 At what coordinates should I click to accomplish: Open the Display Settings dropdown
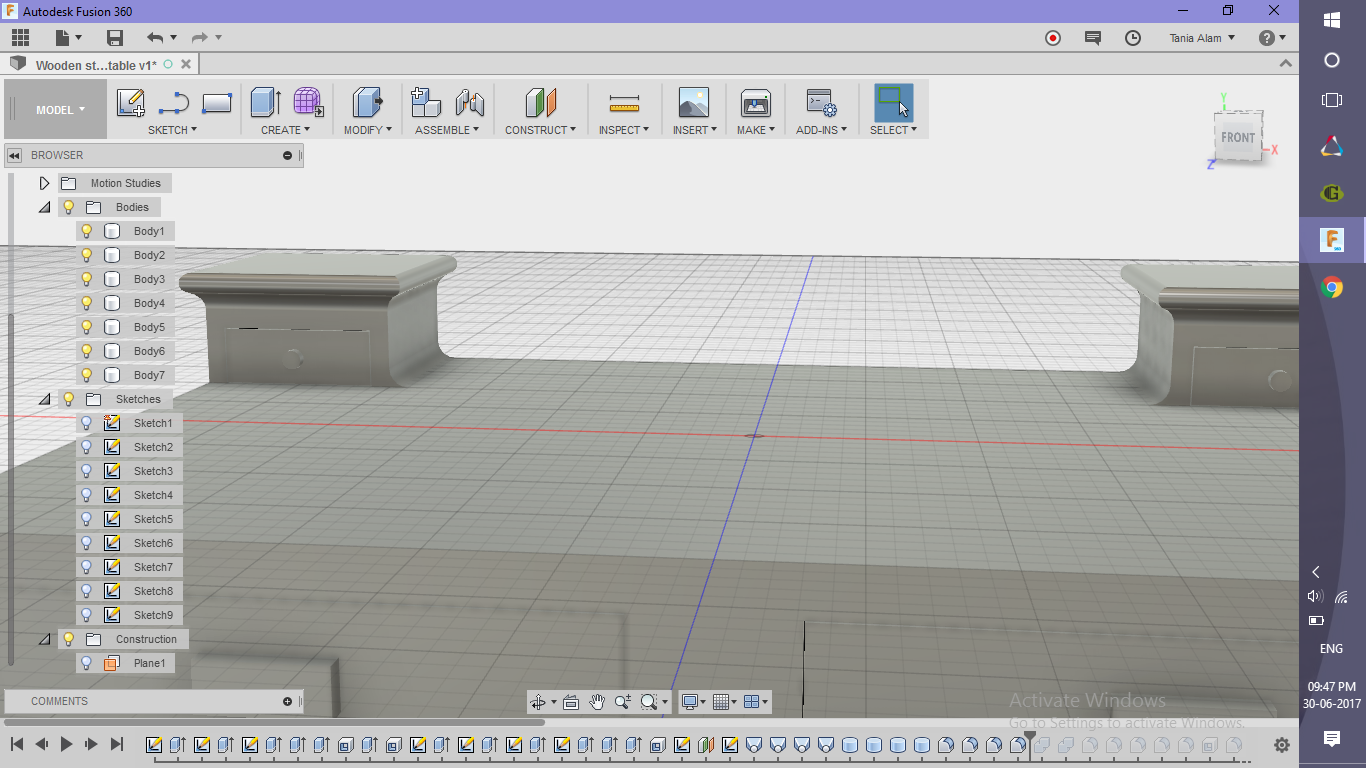click(x=692, y=702)
